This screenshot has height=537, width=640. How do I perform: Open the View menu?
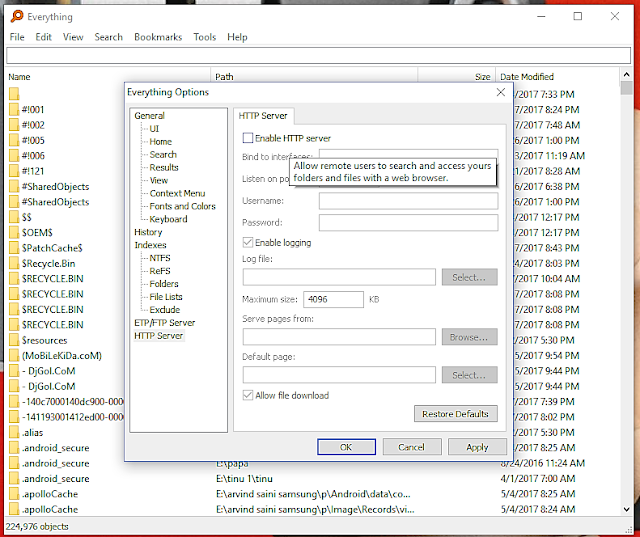pos(73,37)
